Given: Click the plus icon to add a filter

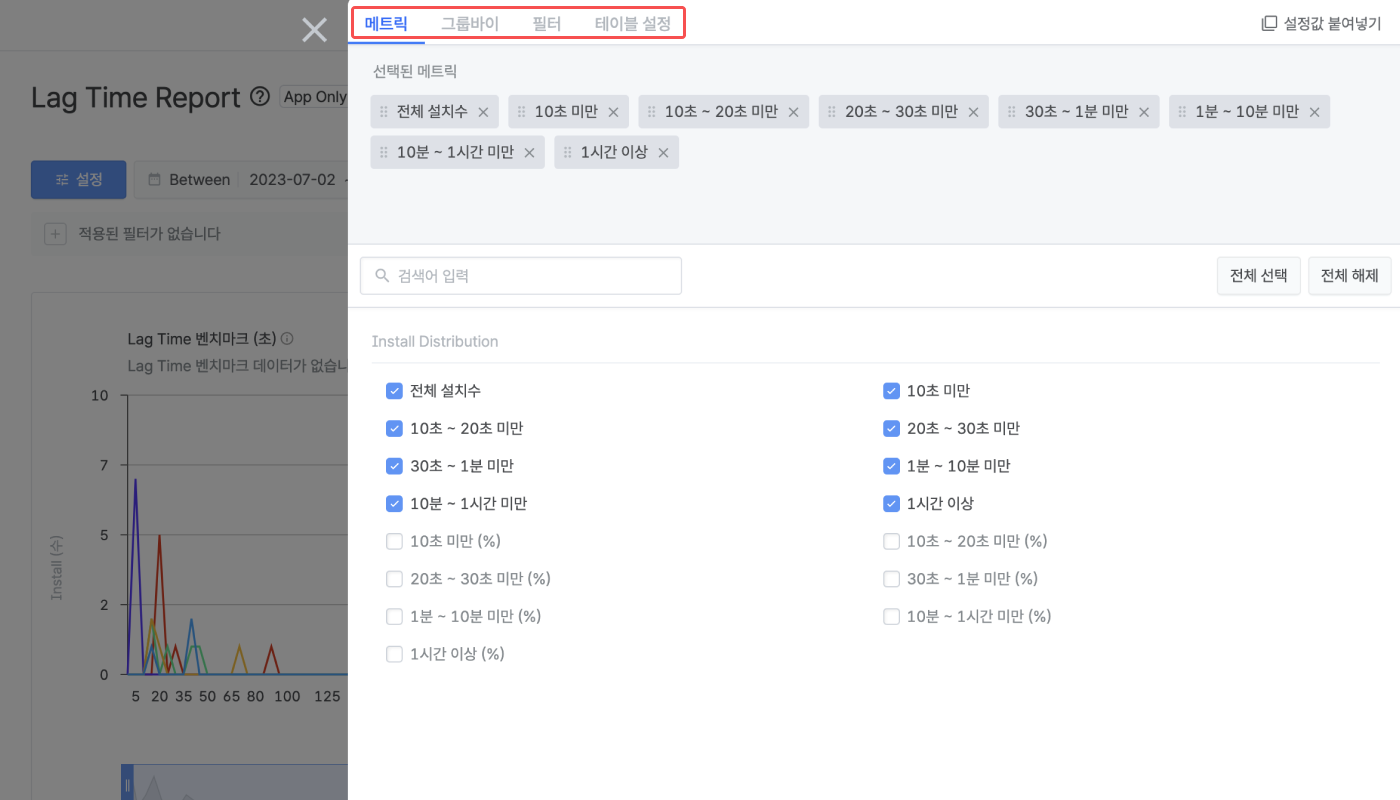Looking at the screenshot, I should [x=55, y=234].
